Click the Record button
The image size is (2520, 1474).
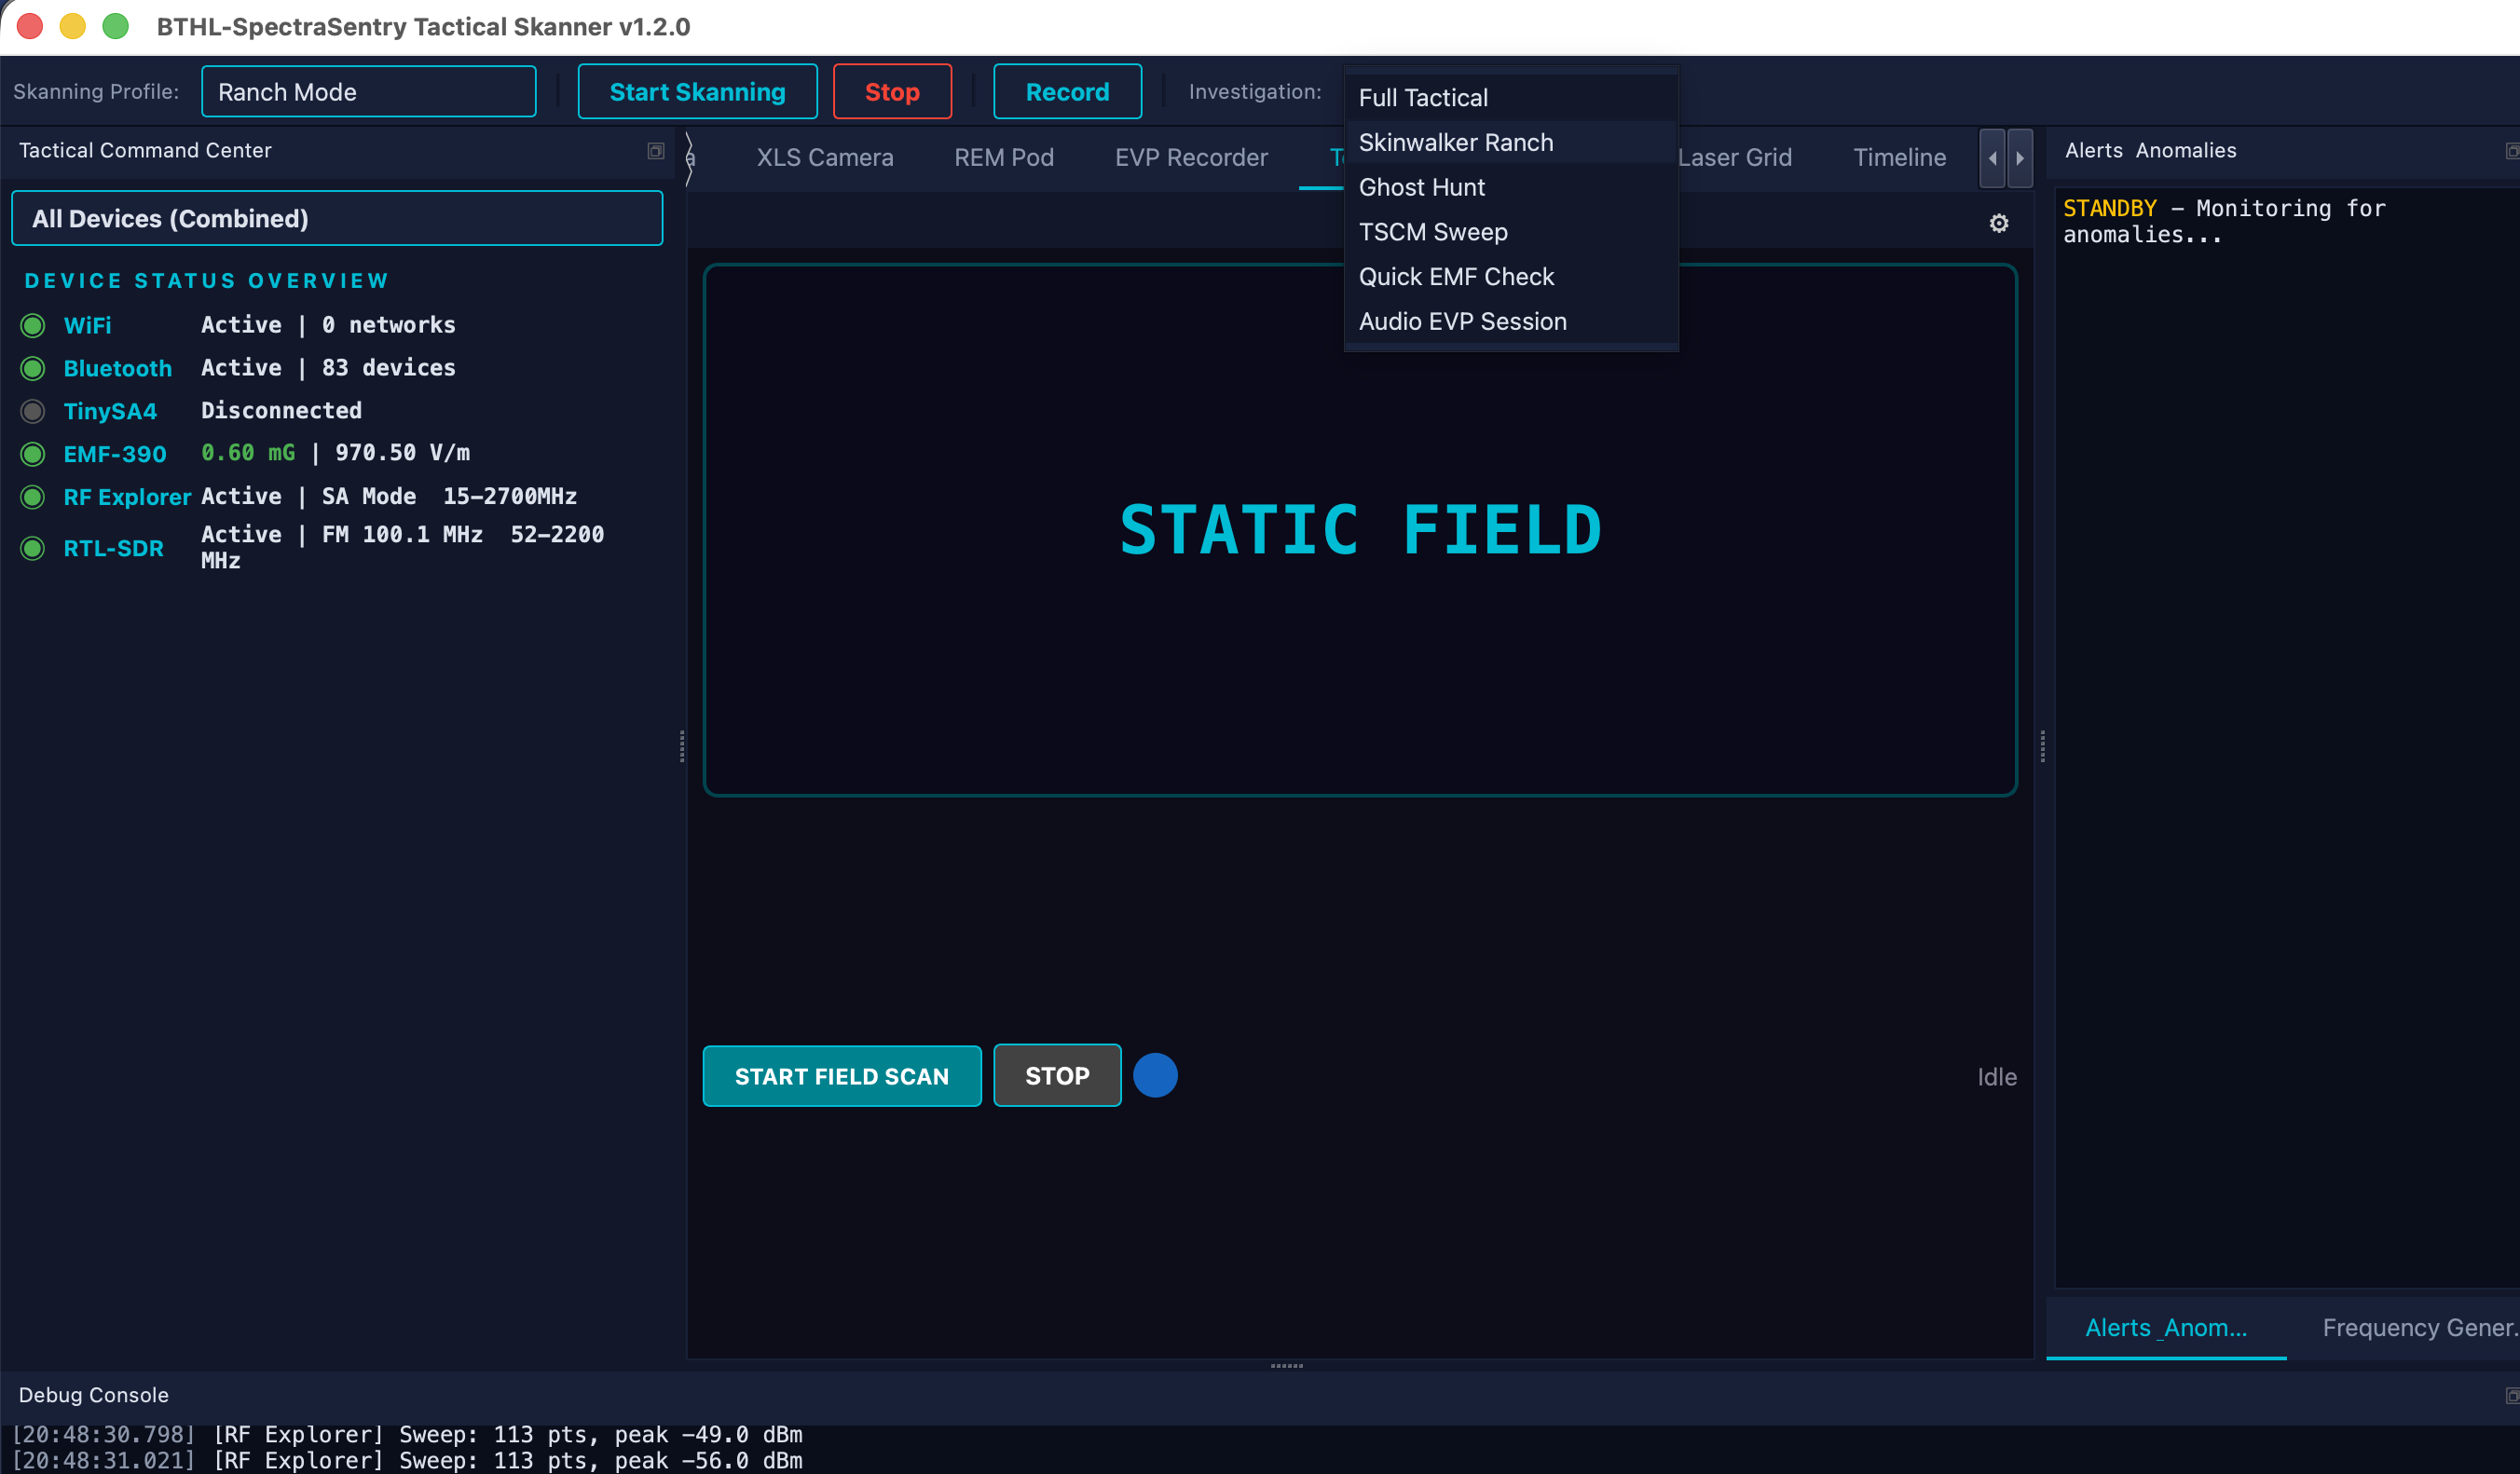point(1067,92)
